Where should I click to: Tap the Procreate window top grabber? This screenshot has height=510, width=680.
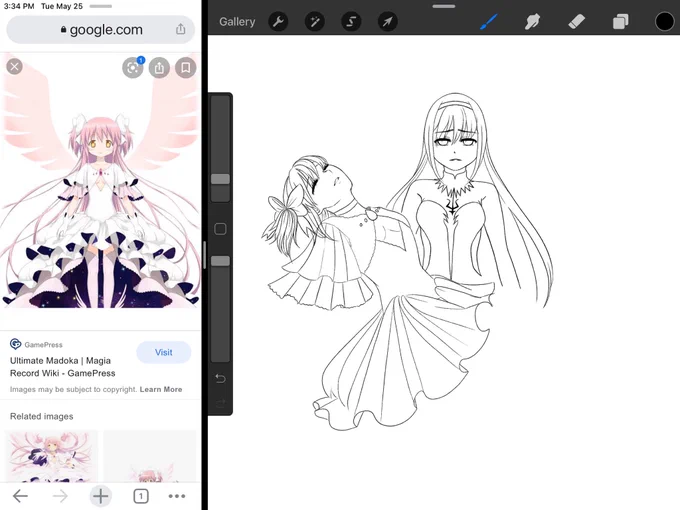point(444,6)
